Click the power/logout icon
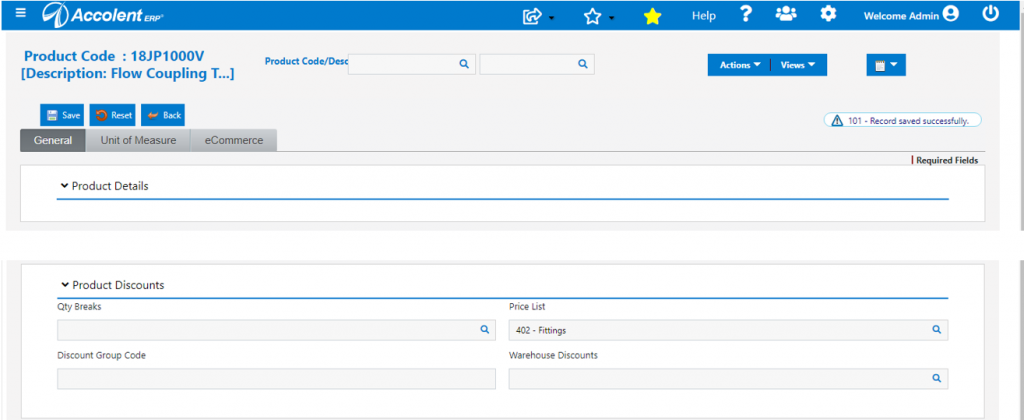This screenshot has width=1024, height=420. pyautogui.click(x=991, y=14)
